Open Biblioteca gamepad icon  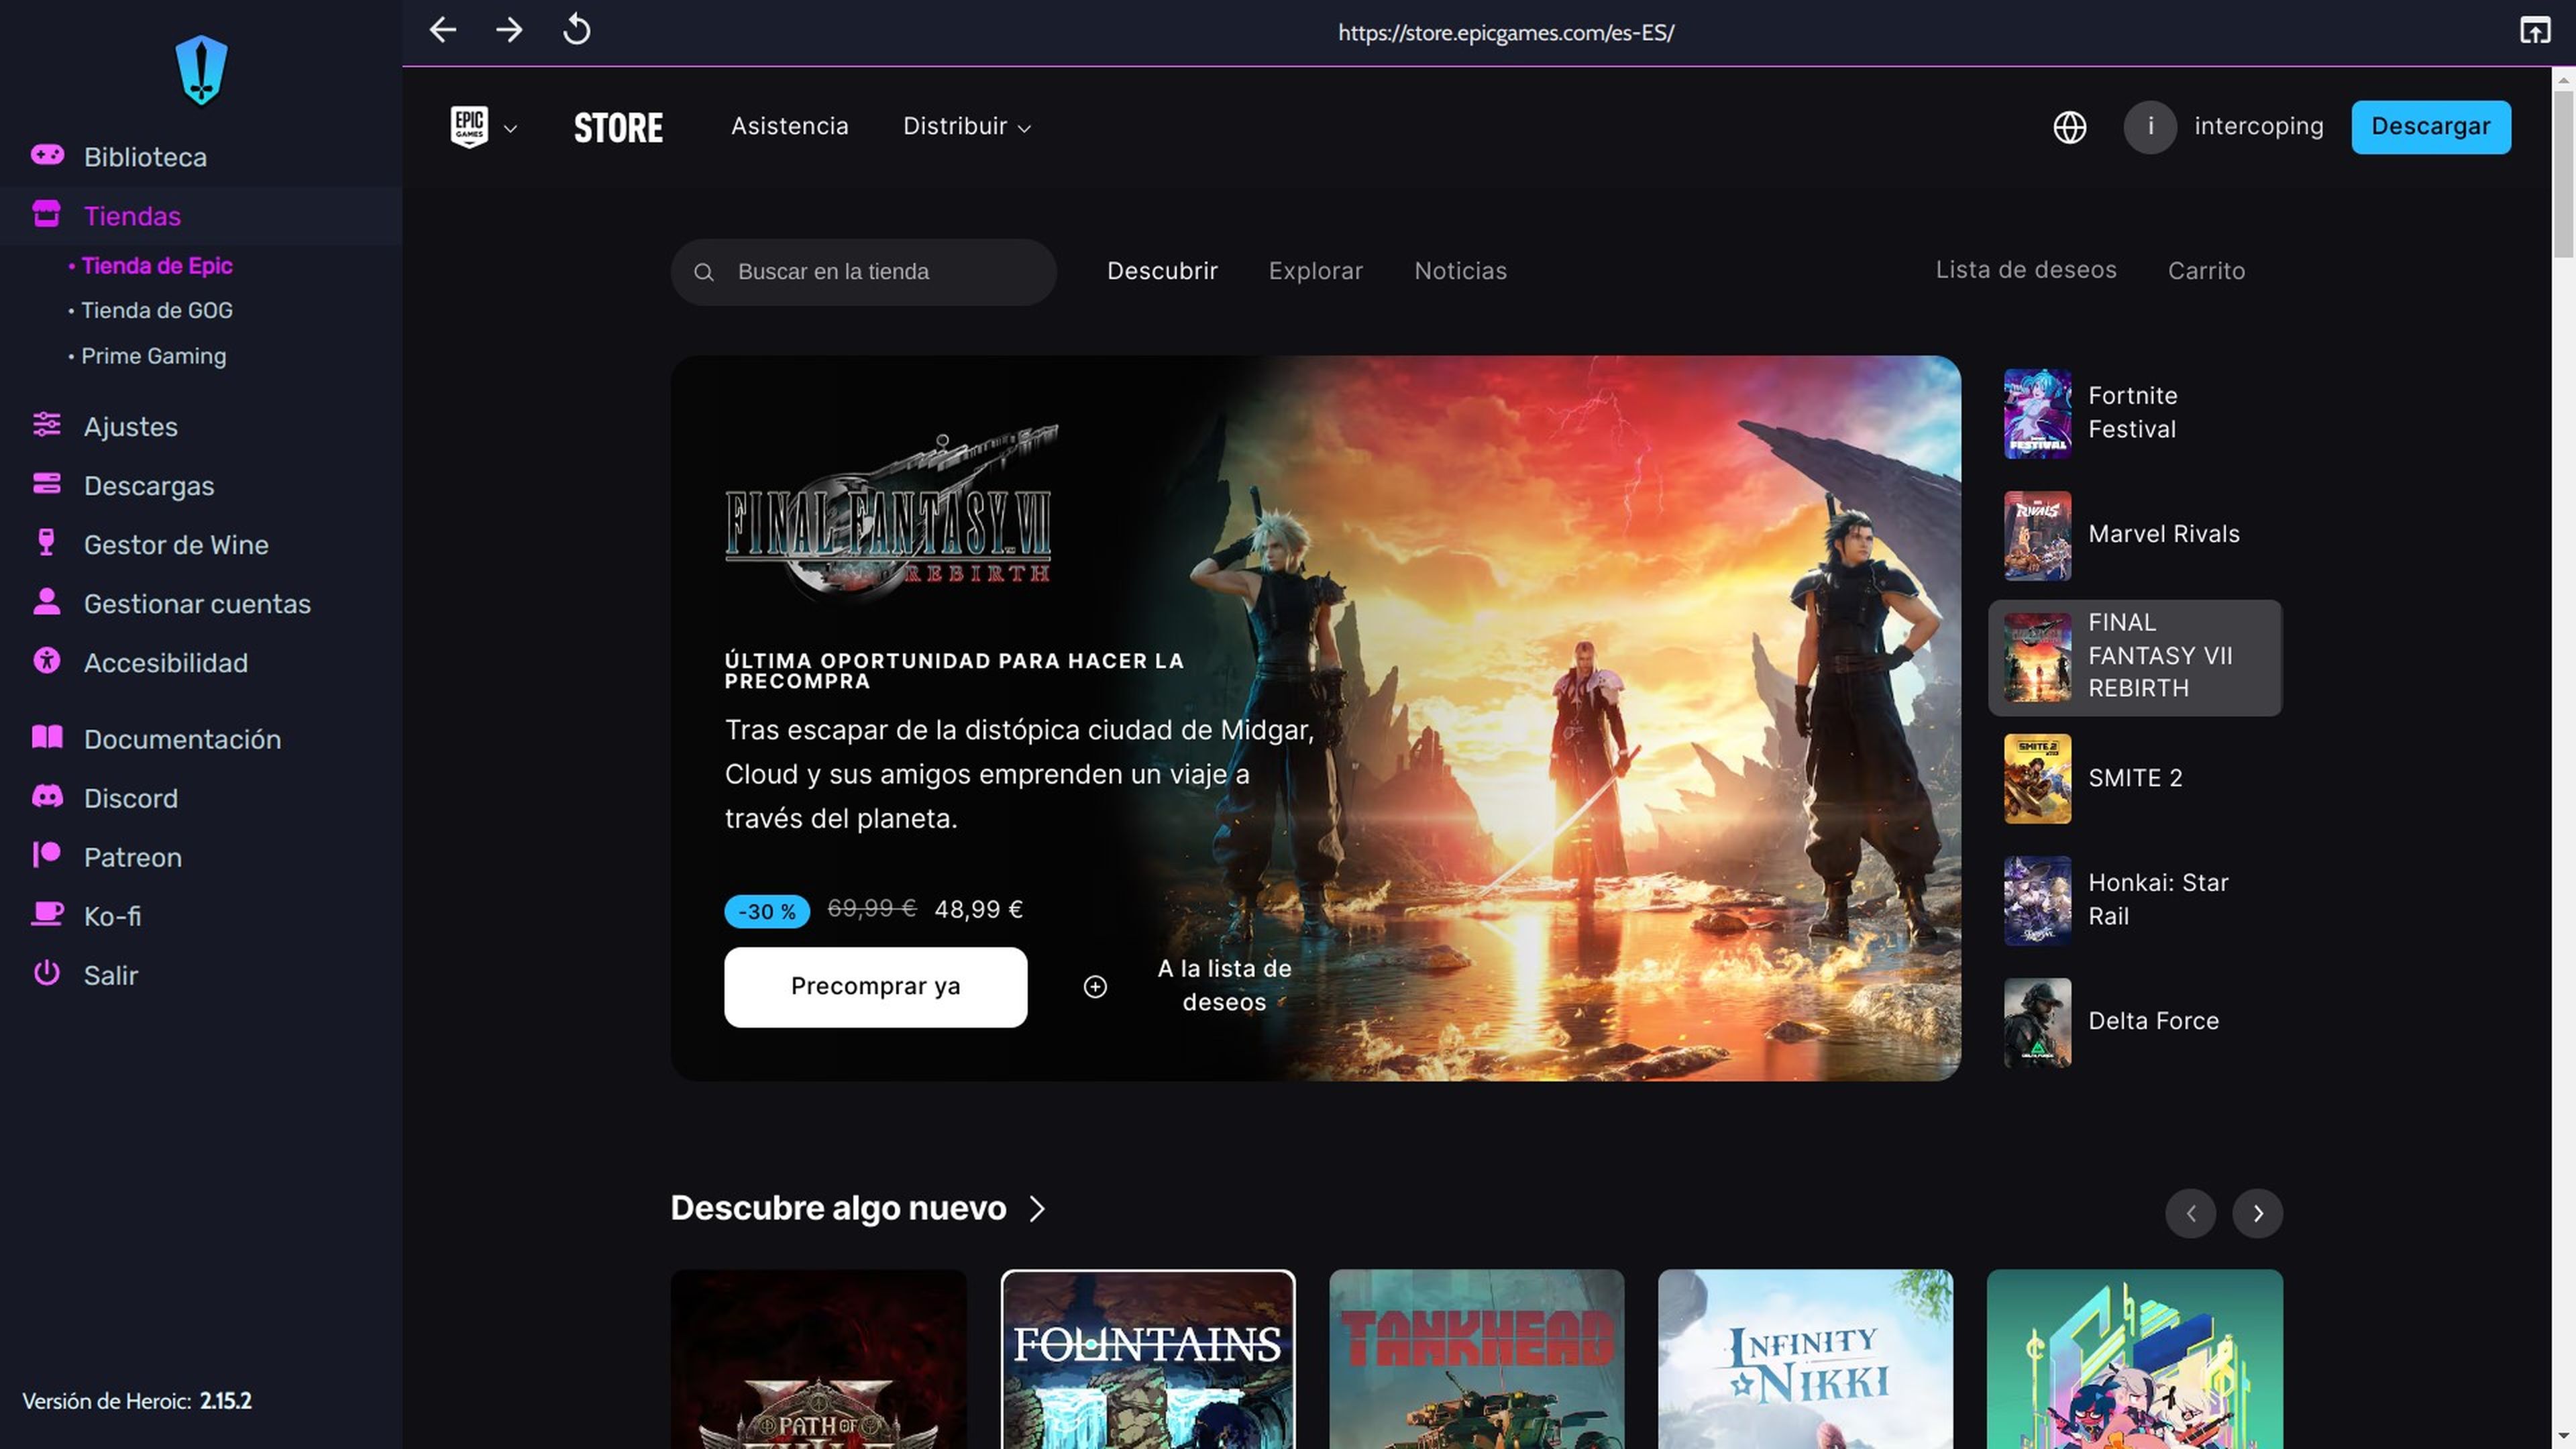tap(47, 155)
